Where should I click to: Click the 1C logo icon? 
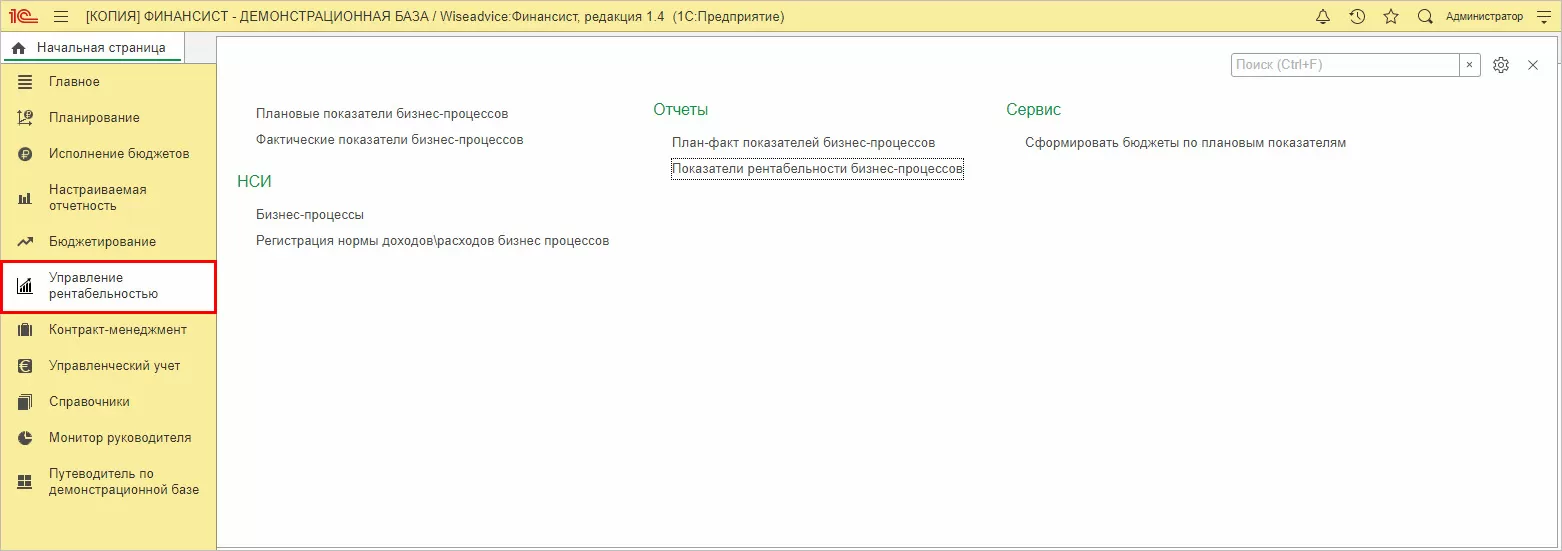point(24,16)
